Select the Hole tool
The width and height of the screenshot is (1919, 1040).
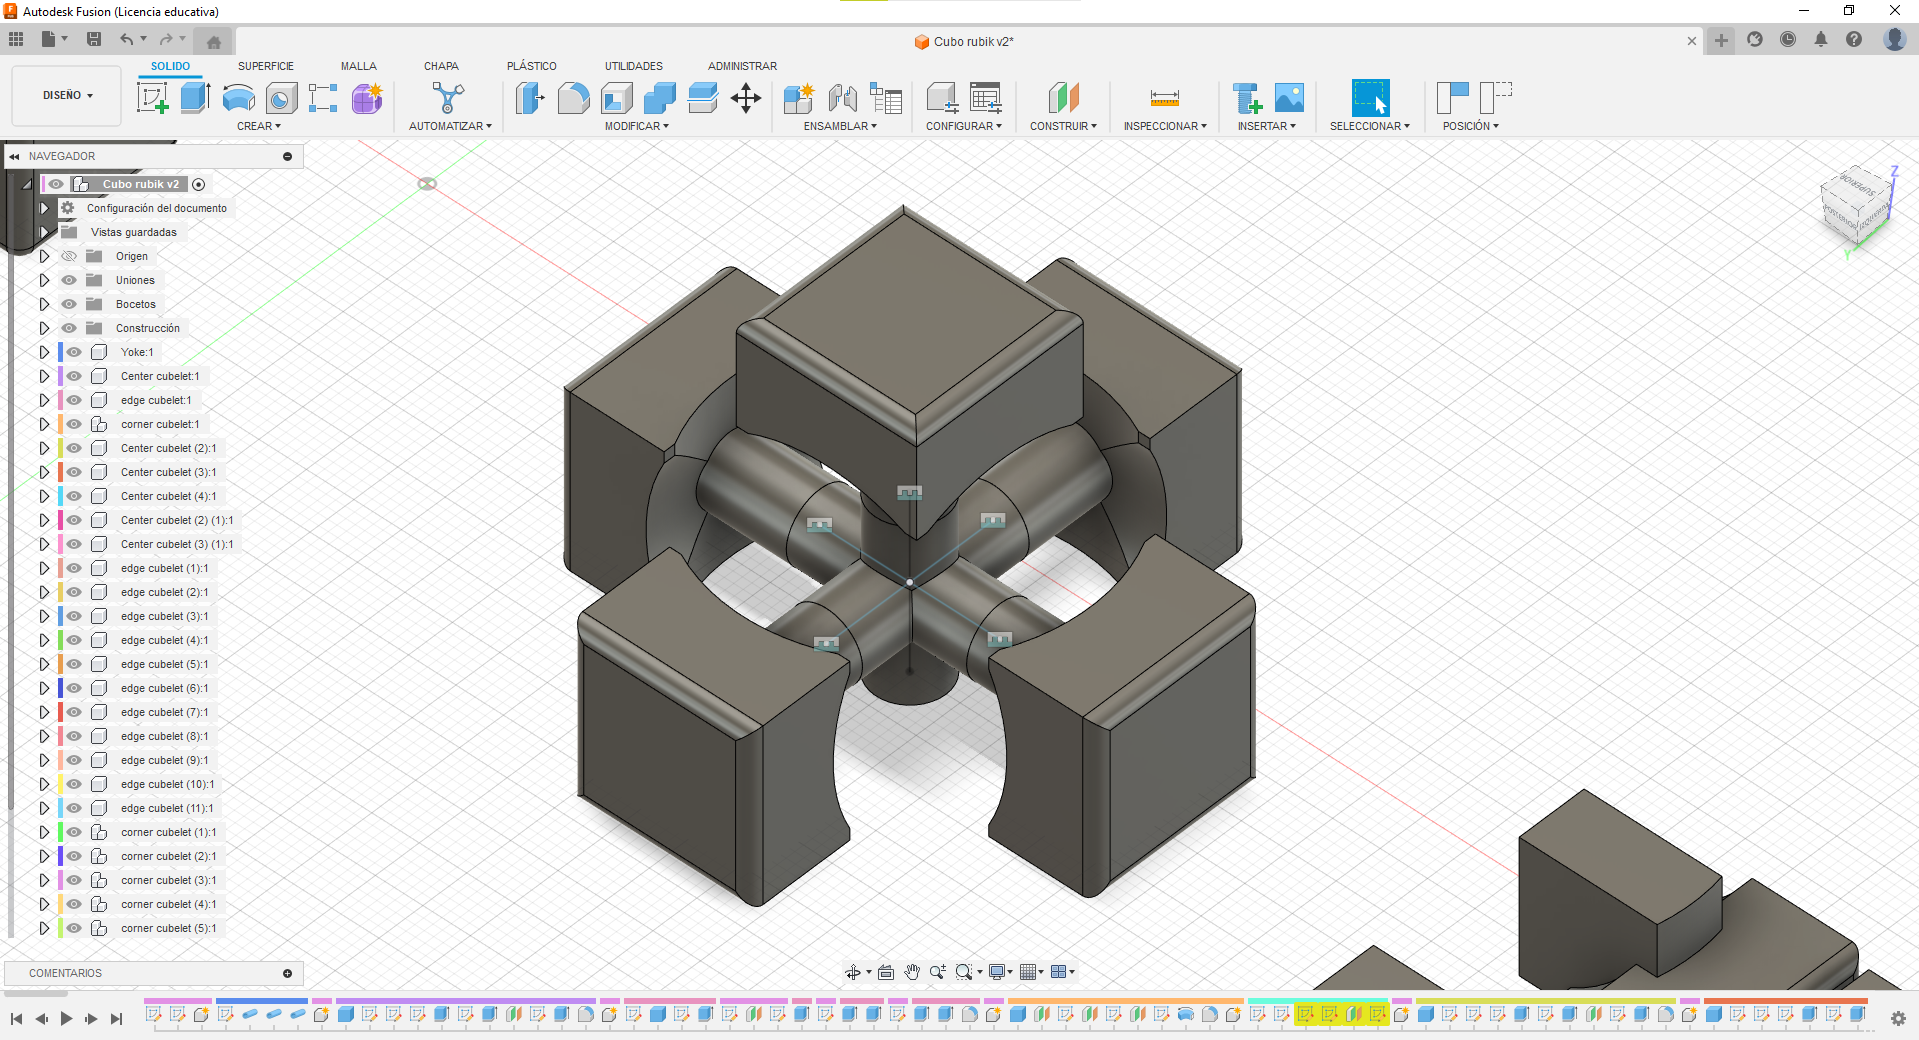(x=281, y=98)
